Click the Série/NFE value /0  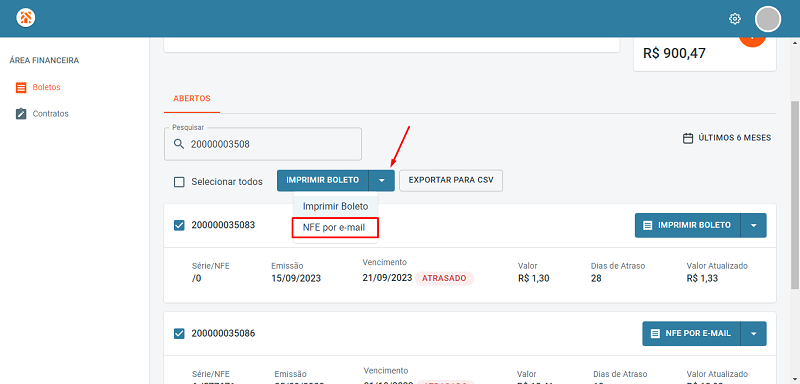click(x=197, y=279)
